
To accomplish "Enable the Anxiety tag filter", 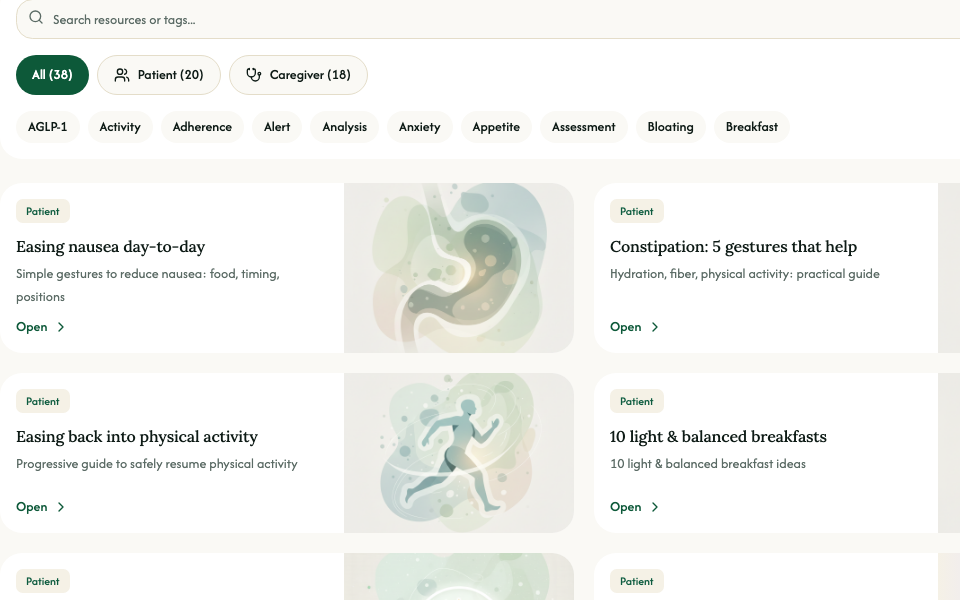I will pyautogui.click(x=419, y=127).
